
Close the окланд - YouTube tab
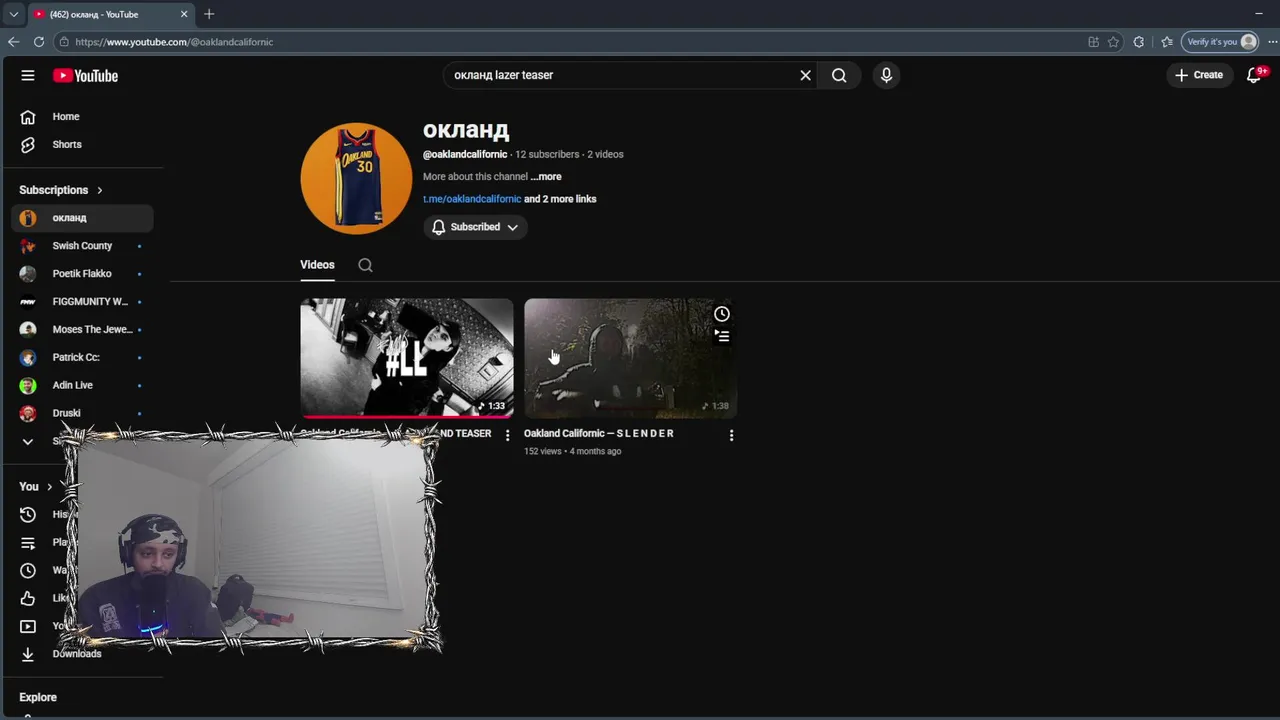click(184, 14)
